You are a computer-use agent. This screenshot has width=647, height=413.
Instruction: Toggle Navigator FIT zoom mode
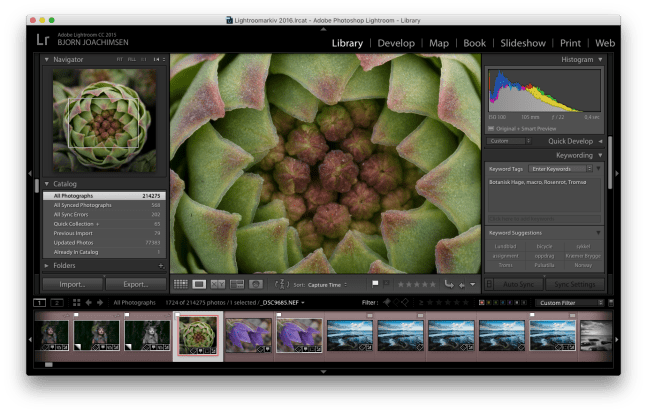(x=119, y=60)
